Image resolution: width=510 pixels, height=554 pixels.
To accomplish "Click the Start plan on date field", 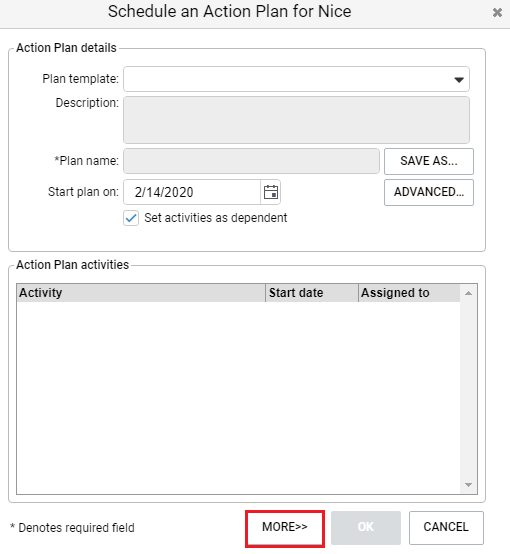I will coord(192,192).
